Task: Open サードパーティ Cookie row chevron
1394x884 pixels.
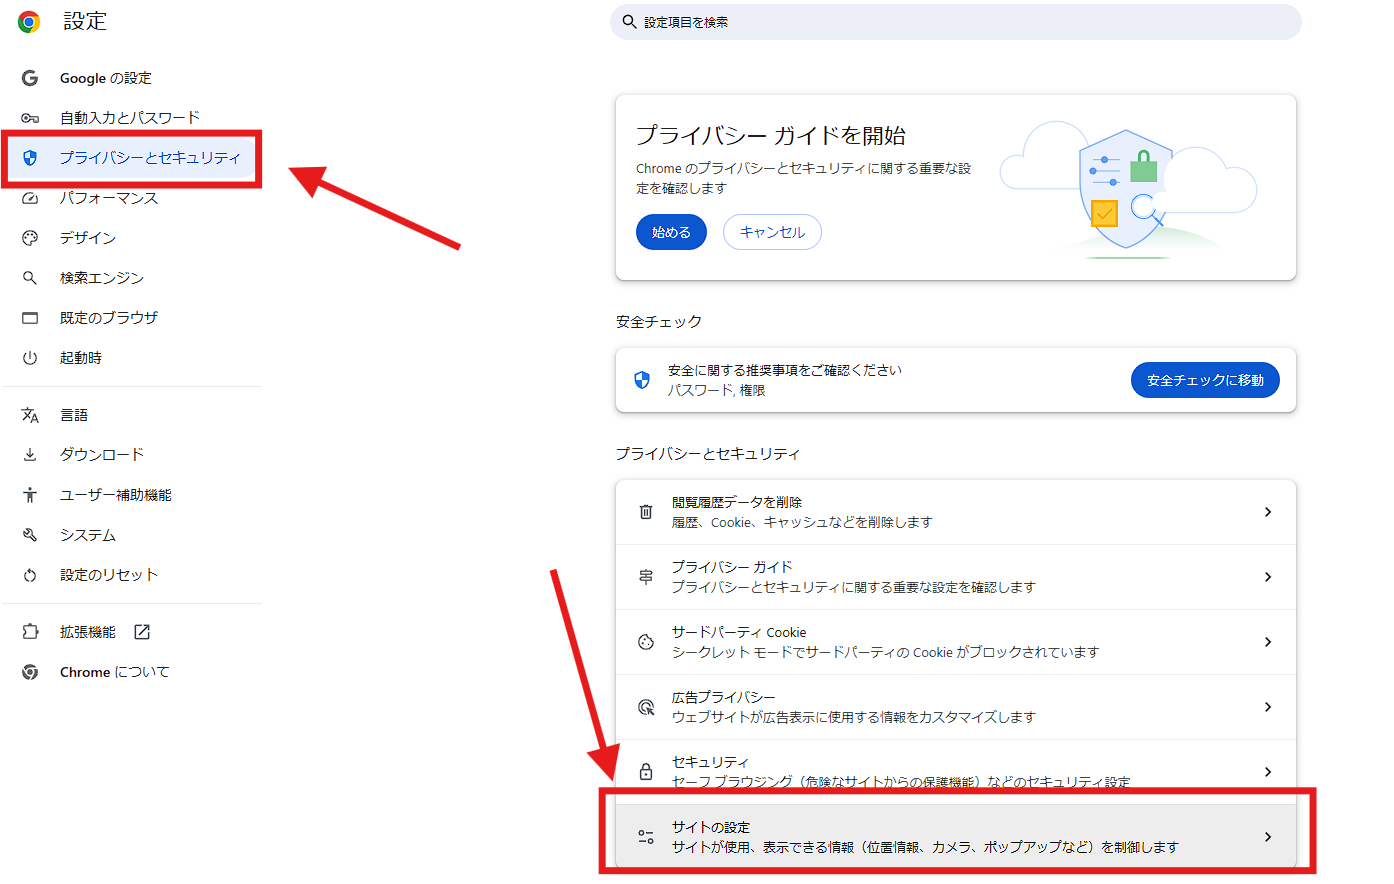Action: pyautogui.click(x=1268, y=642)
